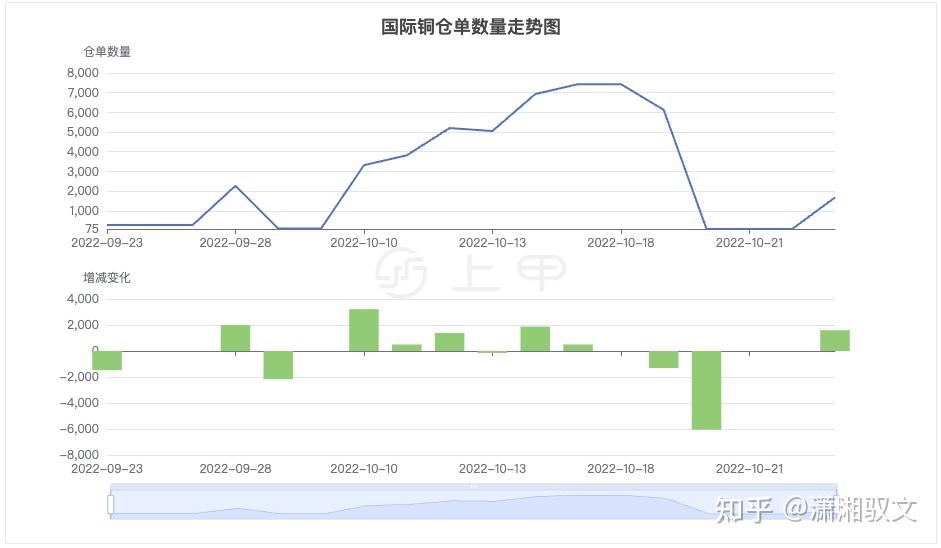Click the line peak at 2022-09-28
Viewport: 941px width, 548px height.
point(235,186)
